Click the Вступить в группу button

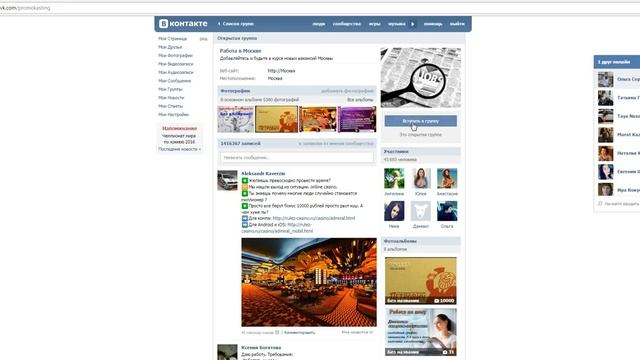pyautogui.click(x=420, y=121)
